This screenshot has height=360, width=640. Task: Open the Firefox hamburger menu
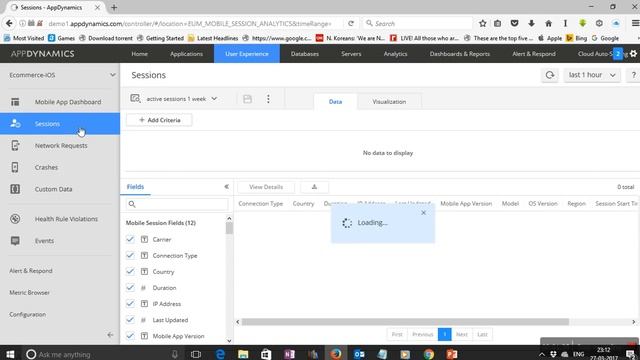tap(635, 23)
